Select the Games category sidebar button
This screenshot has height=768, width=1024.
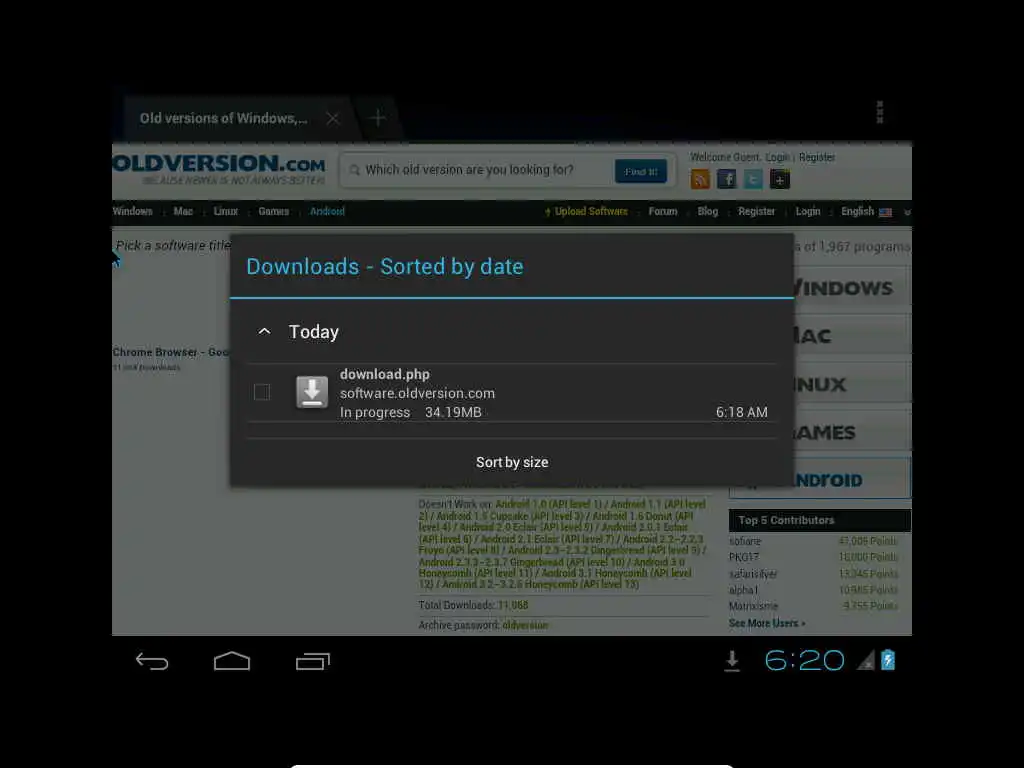tap(852, 432)
